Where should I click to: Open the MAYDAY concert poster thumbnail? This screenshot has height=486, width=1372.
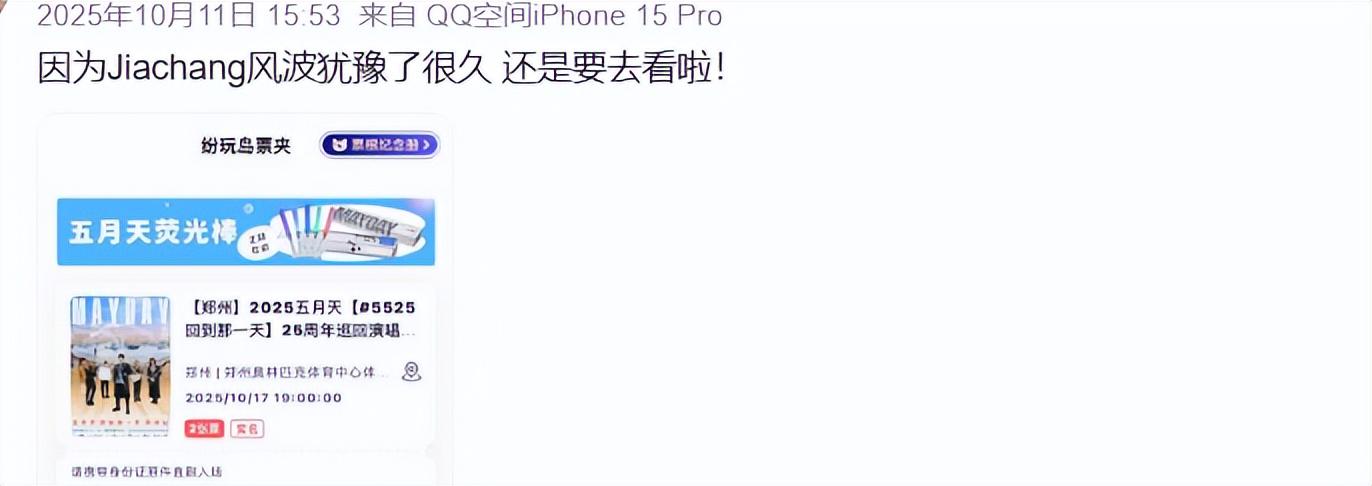click(120, 366)
